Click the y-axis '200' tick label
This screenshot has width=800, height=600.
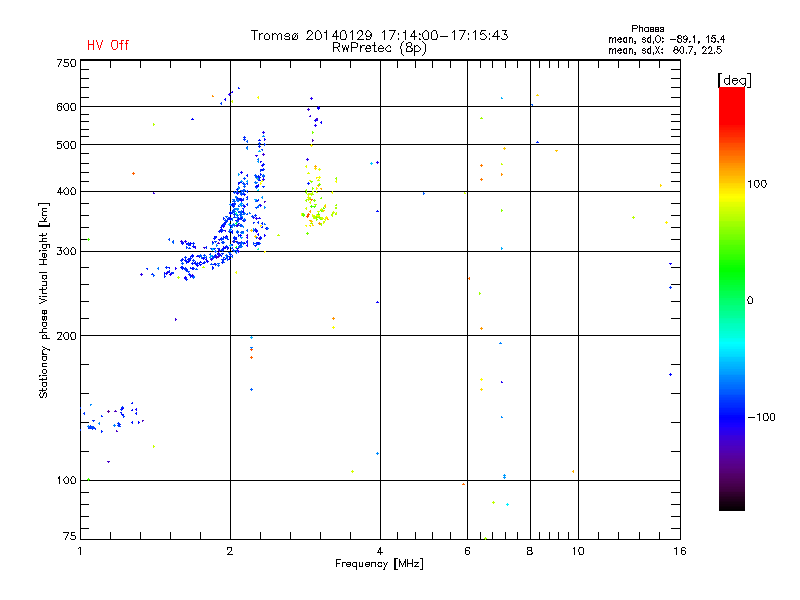click(x=66, y=336)
